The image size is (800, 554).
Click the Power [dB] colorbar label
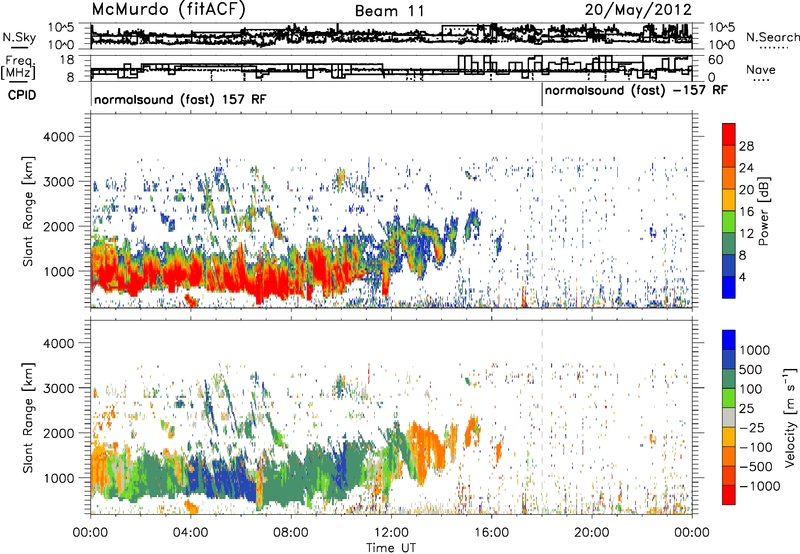click(x=763, y=211)
